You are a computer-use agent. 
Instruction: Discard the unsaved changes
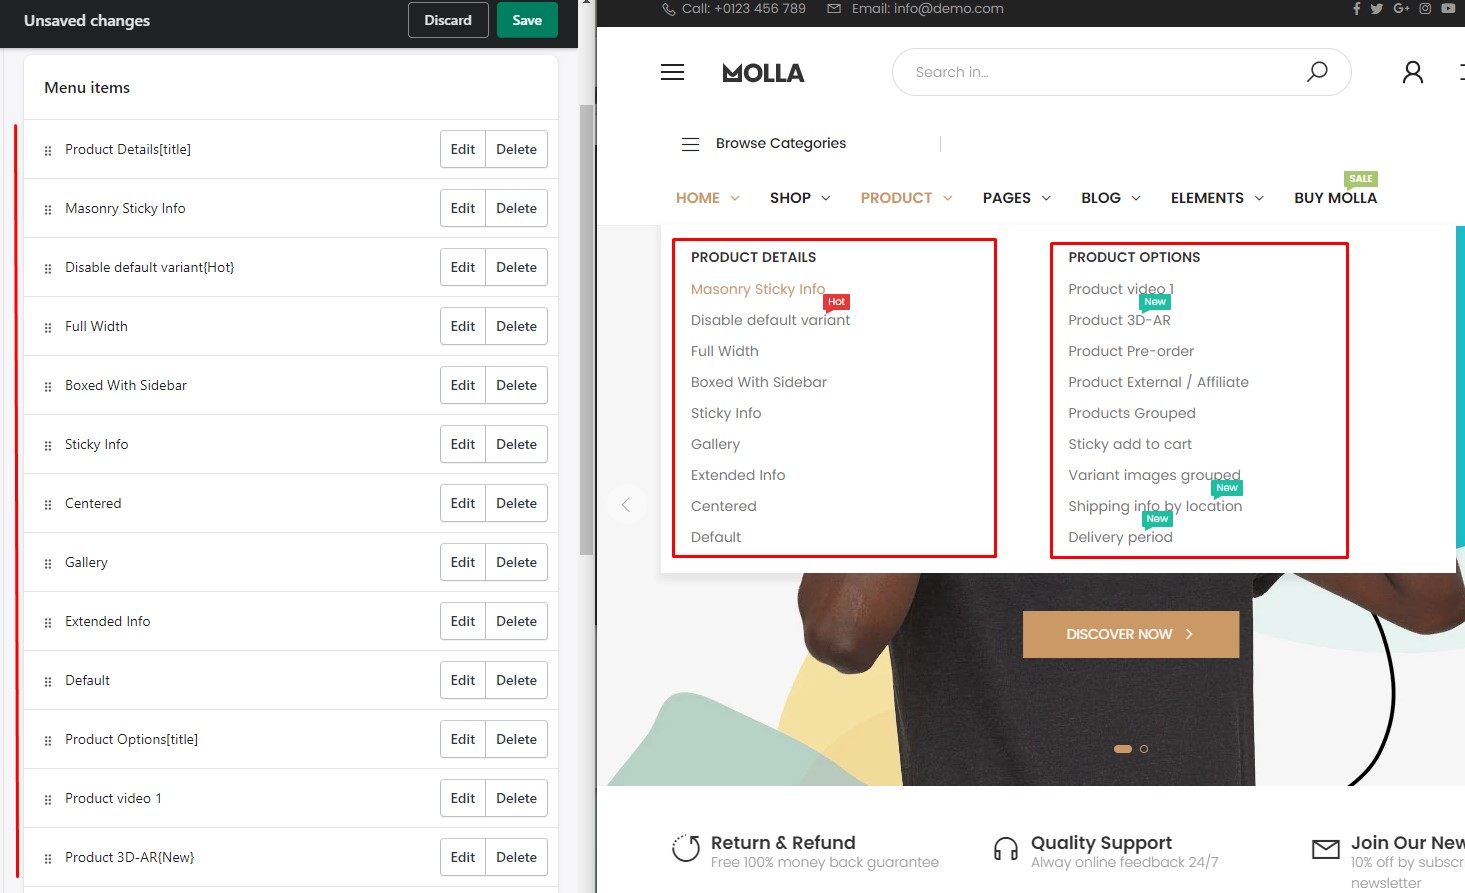point(448,20)
